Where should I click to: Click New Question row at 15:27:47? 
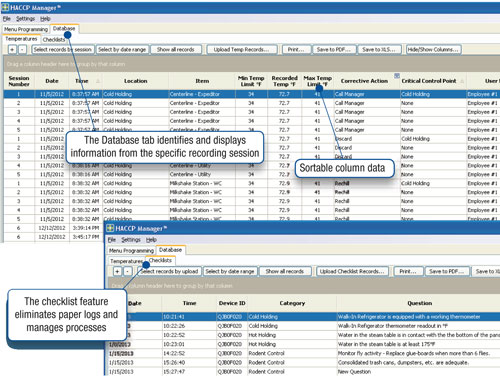coord(303,371)
